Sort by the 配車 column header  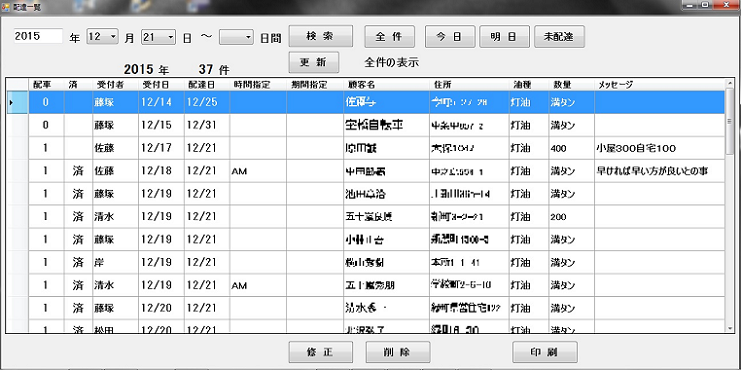click(46, 85)
